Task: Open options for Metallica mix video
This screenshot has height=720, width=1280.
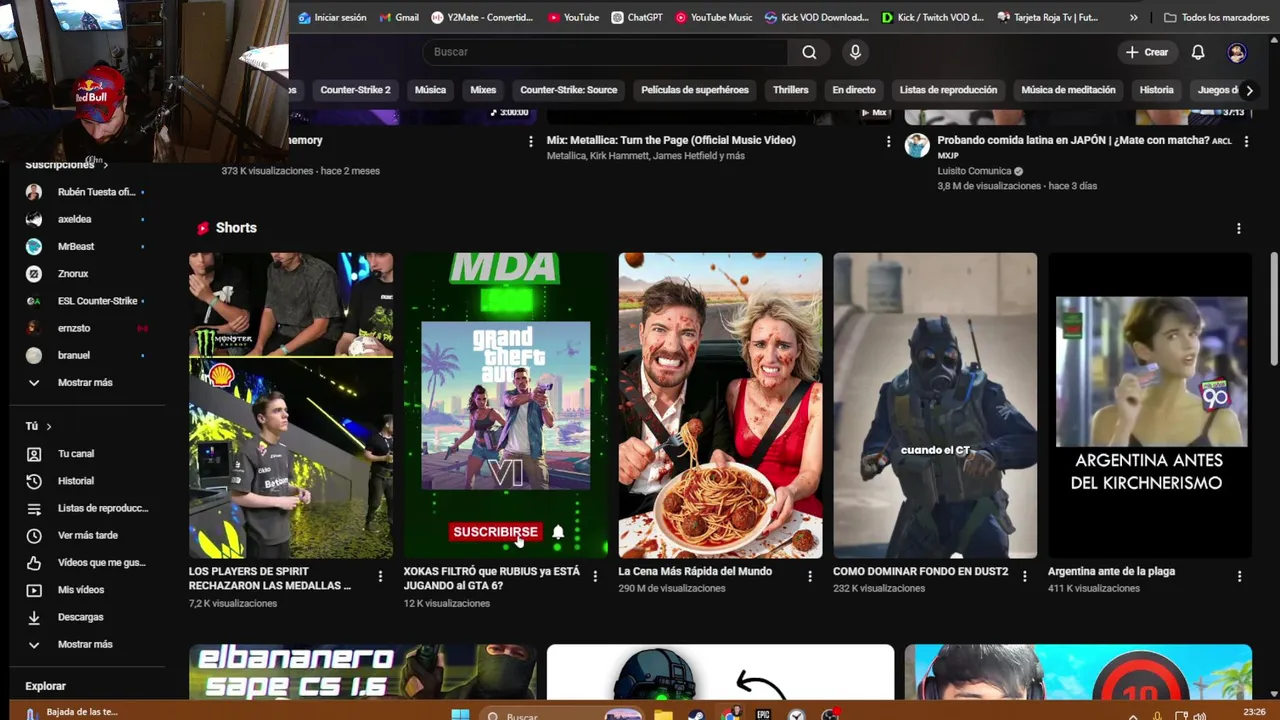Action: pos(888,142)
